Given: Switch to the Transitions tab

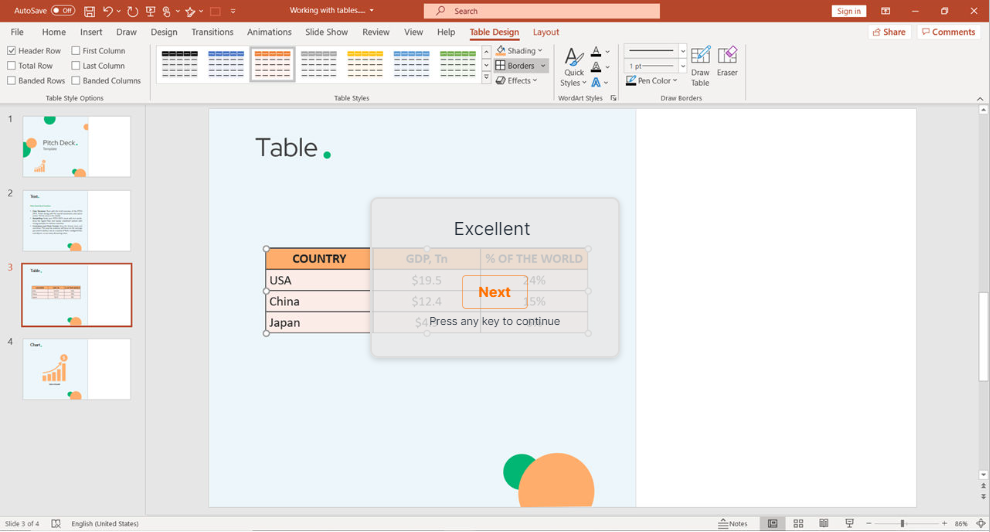Looking at the screenshot, I should (x=212, y=32).
